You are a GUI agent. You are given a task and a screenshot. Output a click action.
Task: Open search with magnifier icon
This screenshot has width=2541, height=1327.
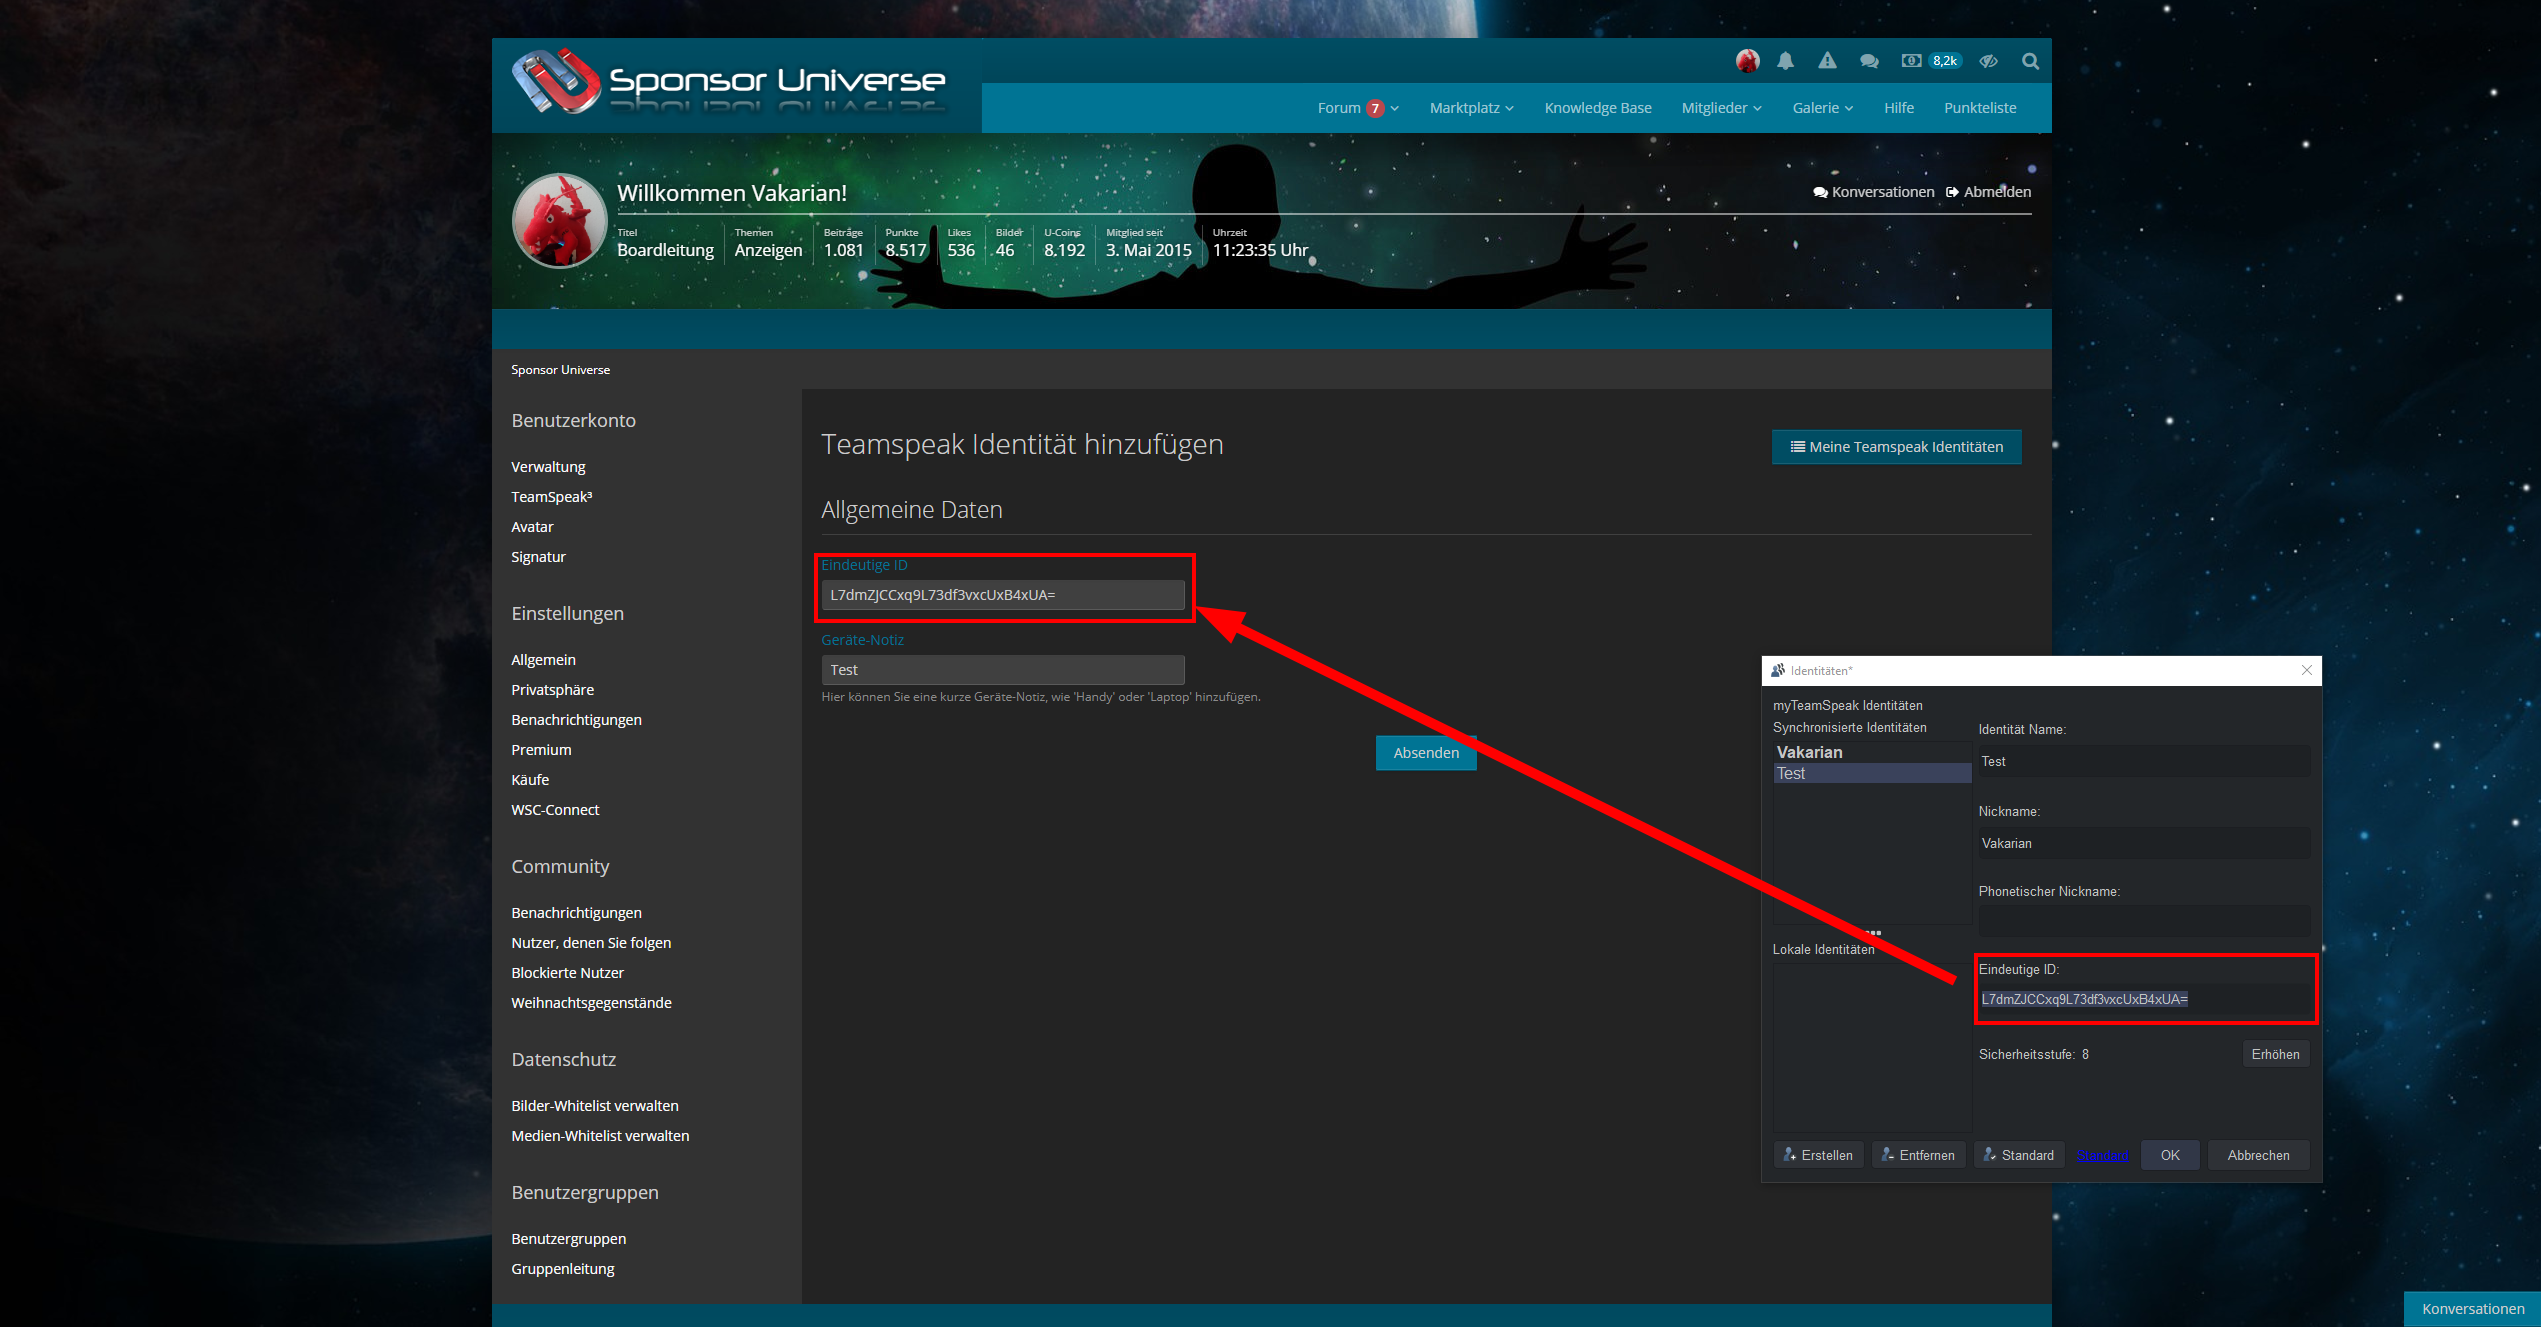[x=2030, y=61]
